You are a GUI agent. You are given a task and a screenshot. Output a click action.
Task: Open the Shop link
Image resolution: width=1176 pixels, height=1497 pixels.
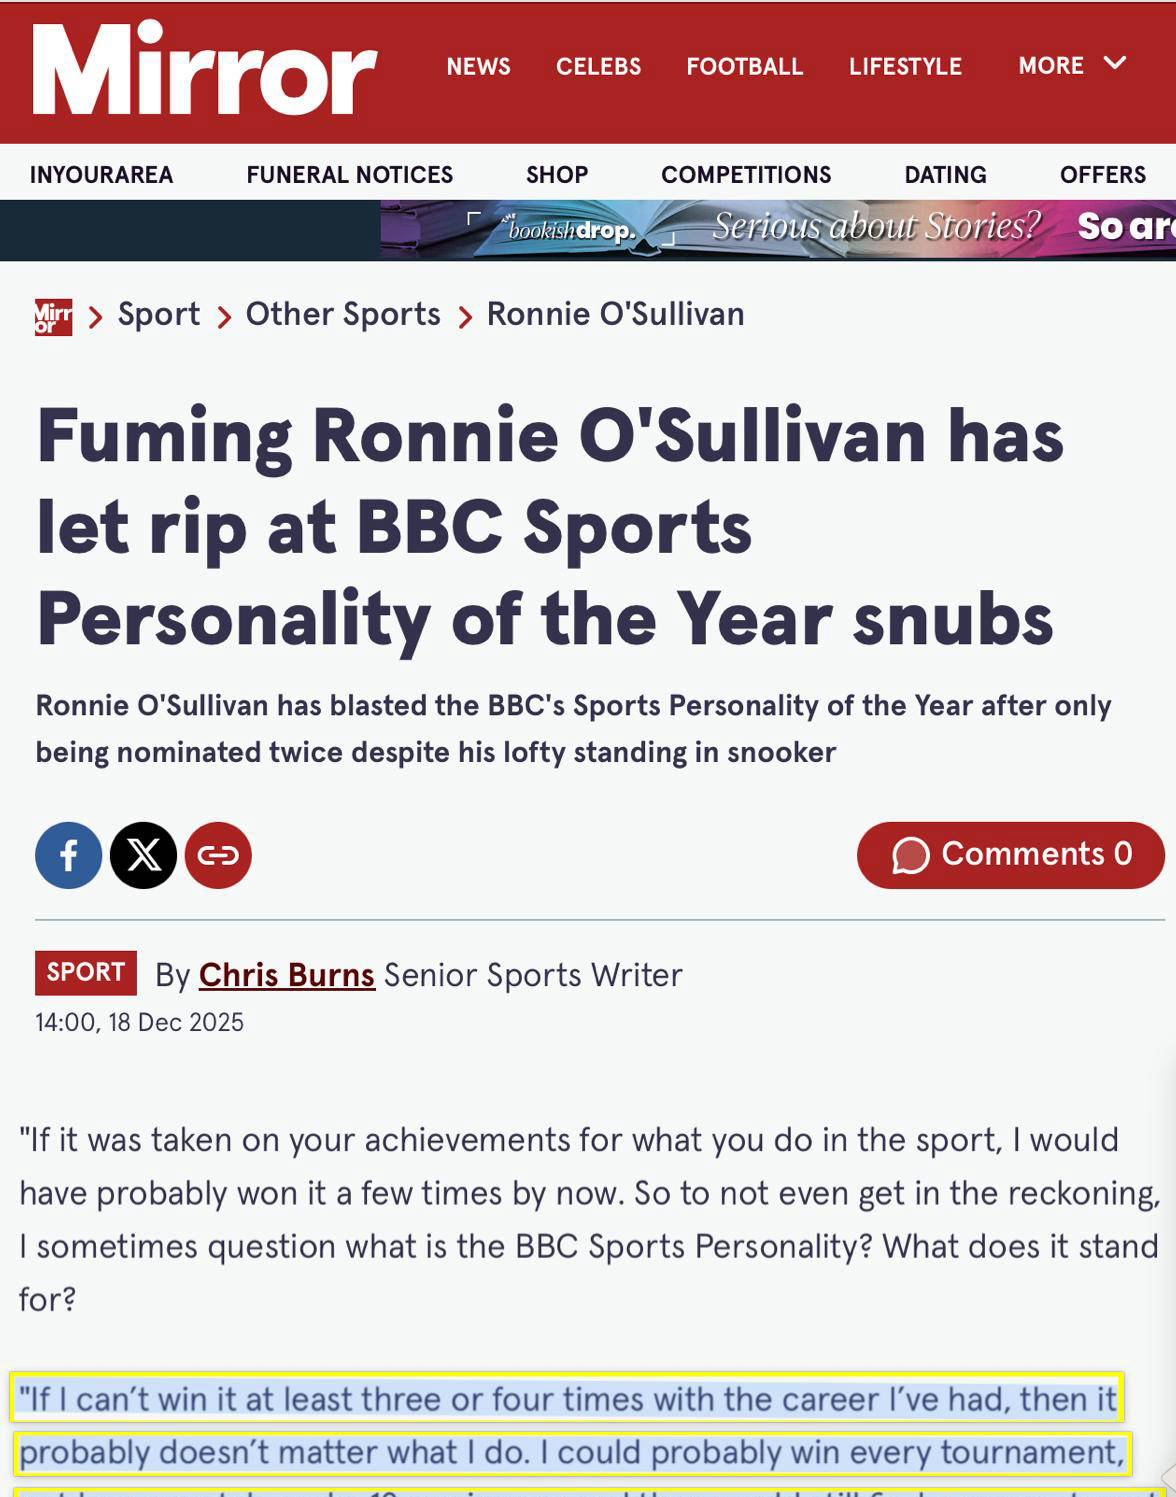tap(557, 175)
